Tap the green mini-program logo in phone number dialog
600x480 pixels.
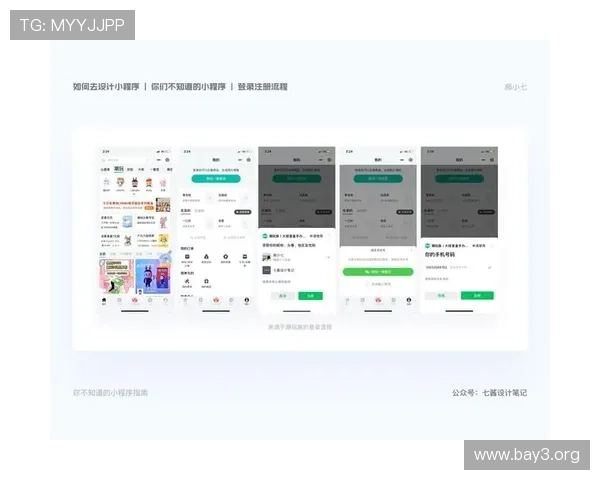[x=427, y=246]
